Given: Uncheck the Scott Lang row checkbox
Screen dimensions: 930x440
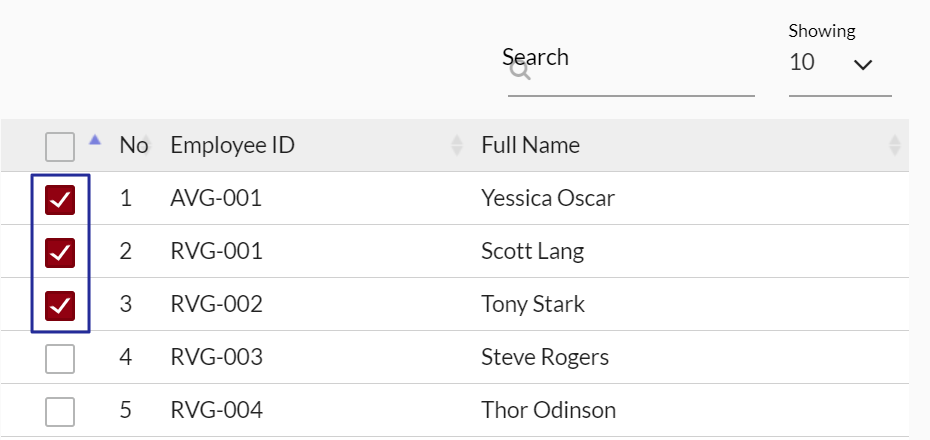Looking at the screenshot, I should click(60, 252).
